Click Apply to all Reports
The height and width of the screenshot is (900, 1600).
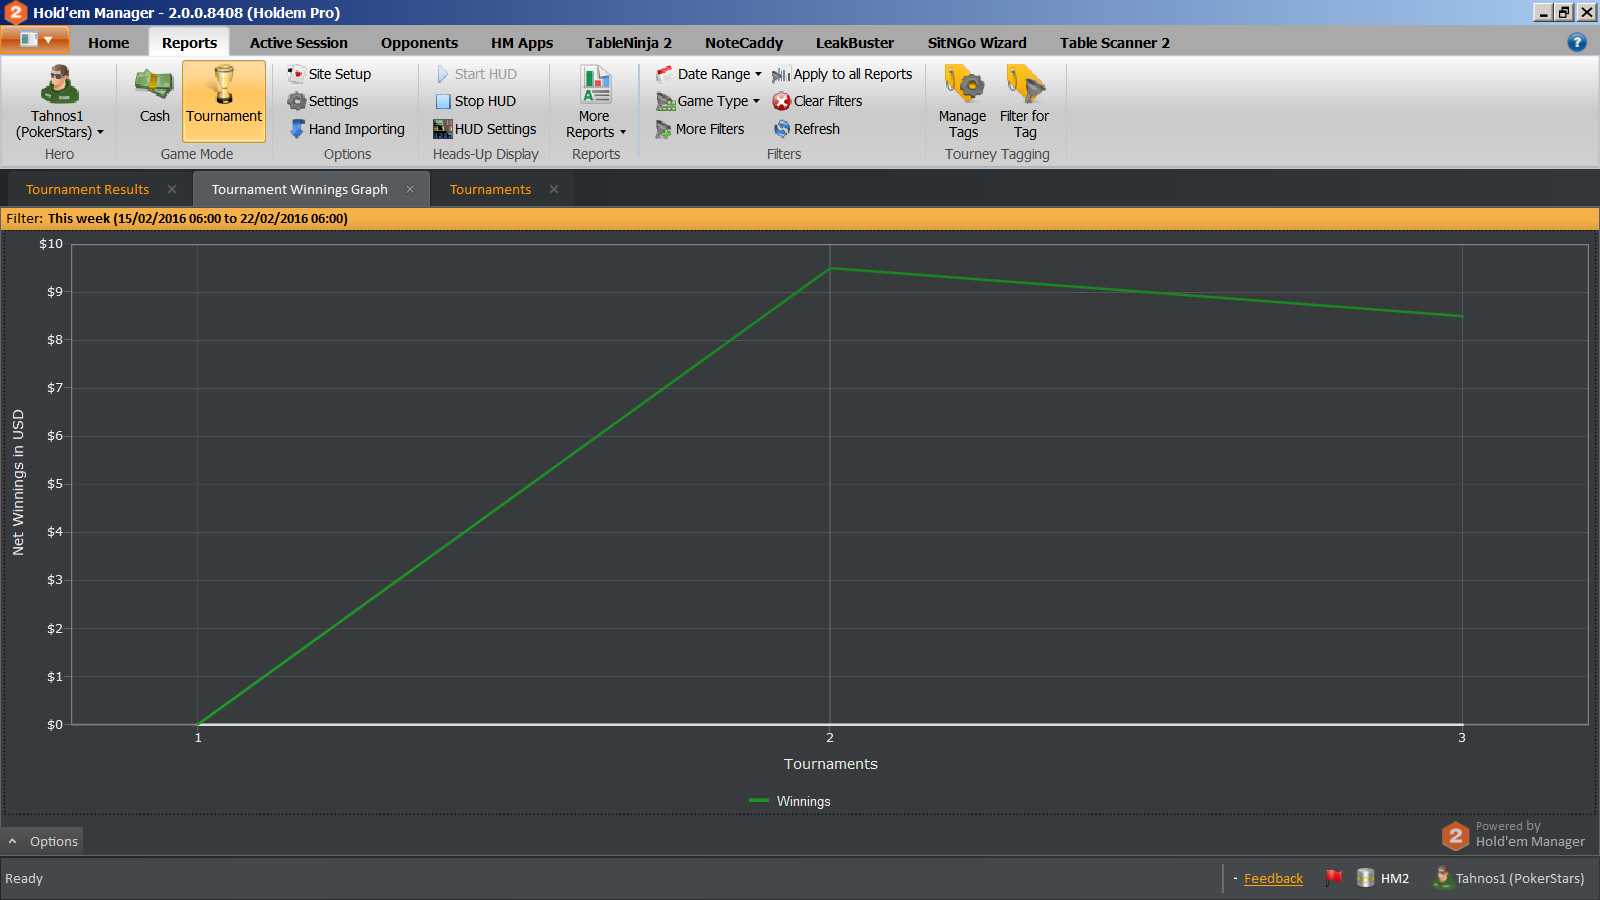tap(842, 74)
